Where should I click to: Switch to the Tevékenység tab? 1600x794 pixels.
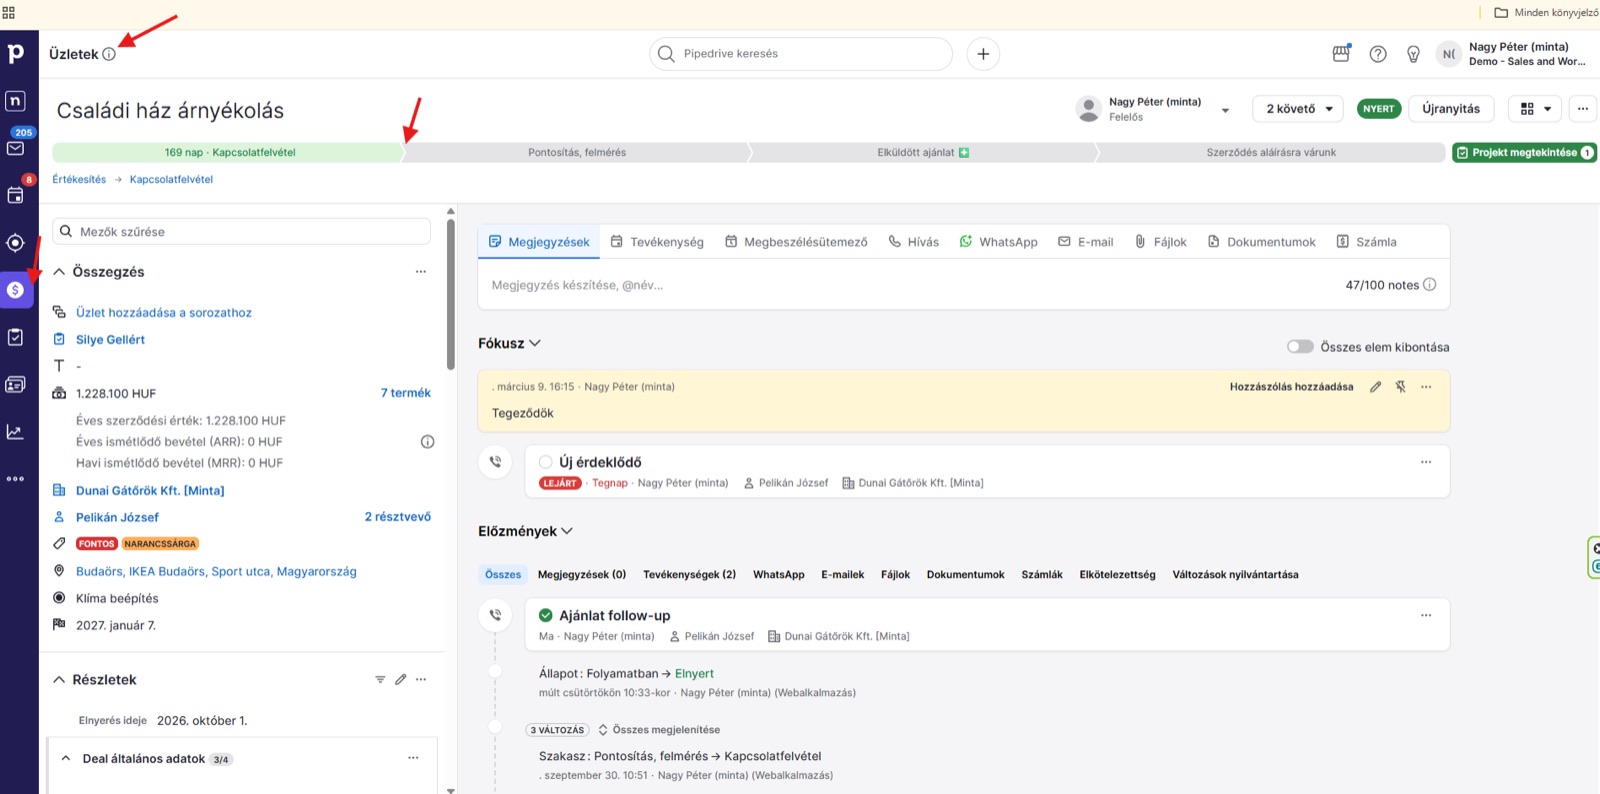point(657,242)
